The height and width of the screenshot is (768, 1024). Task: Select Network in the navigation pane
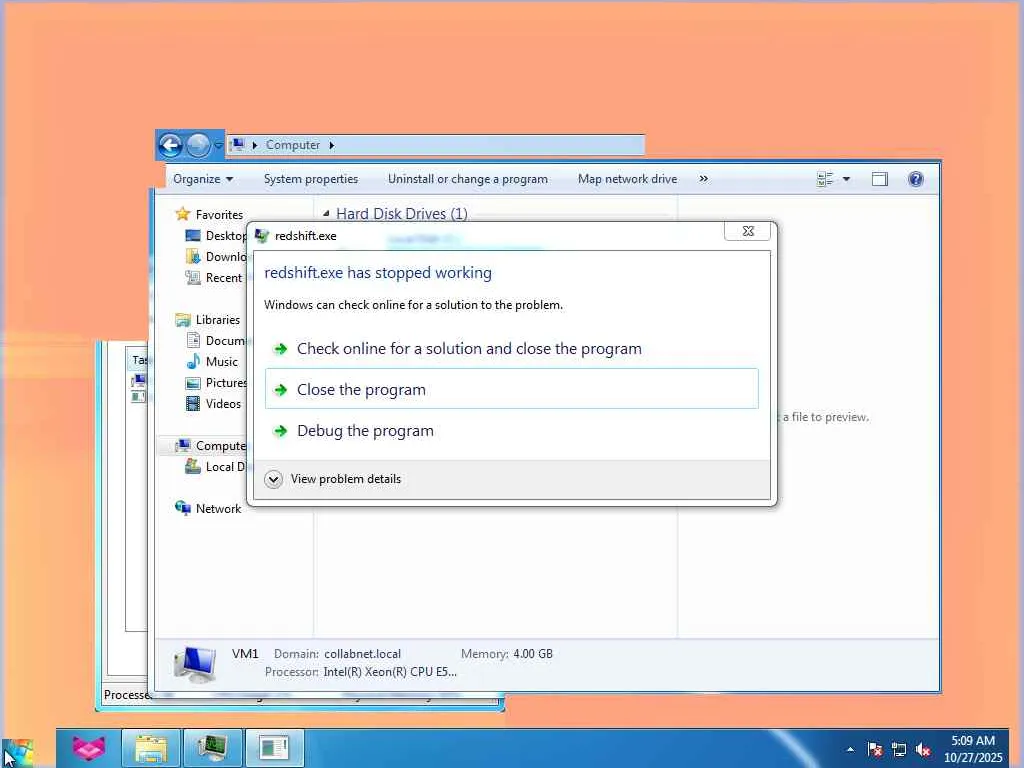[219, 509]
